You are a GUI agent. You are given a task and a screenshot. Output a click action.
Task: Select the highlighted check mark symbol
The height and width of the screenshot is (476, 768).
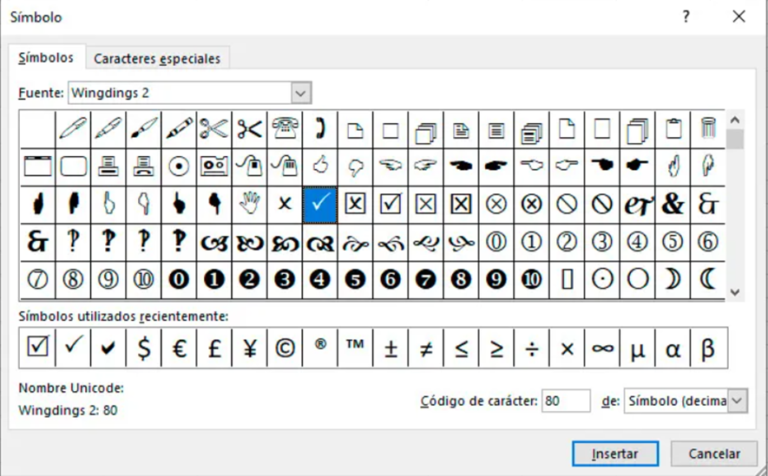[x=319, y=202]
